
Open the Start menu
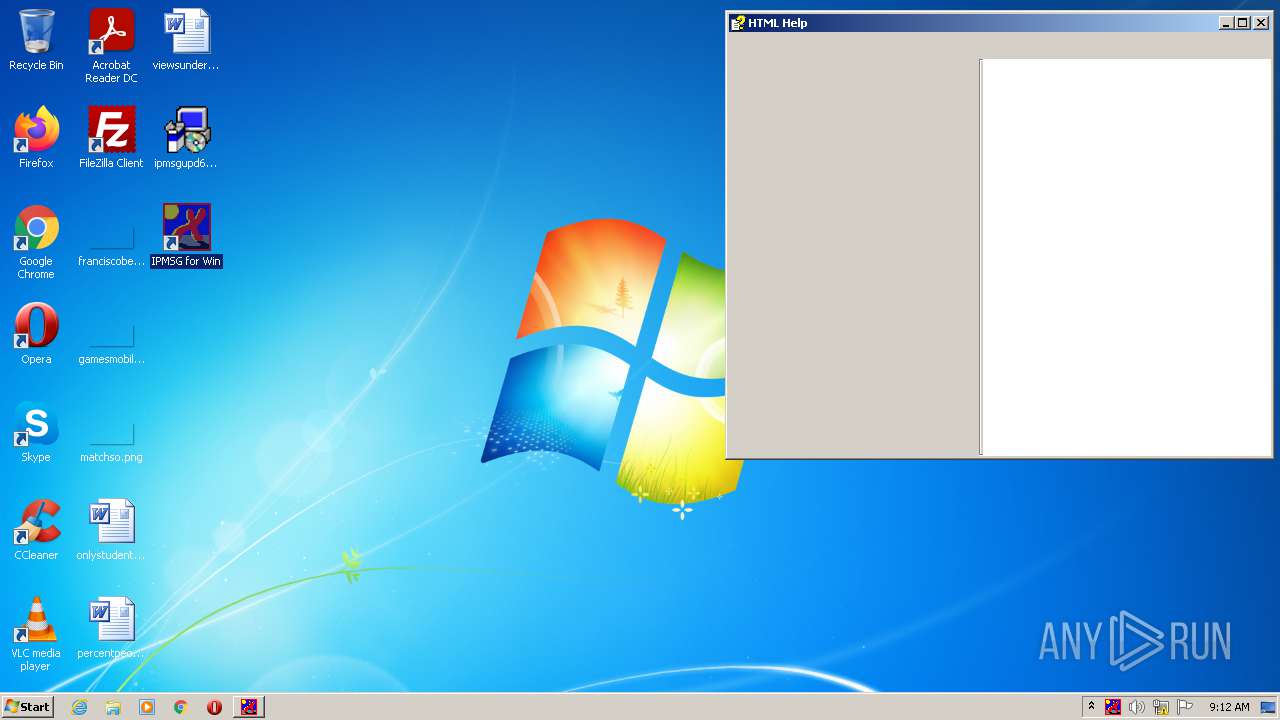(x=28, y=706)
